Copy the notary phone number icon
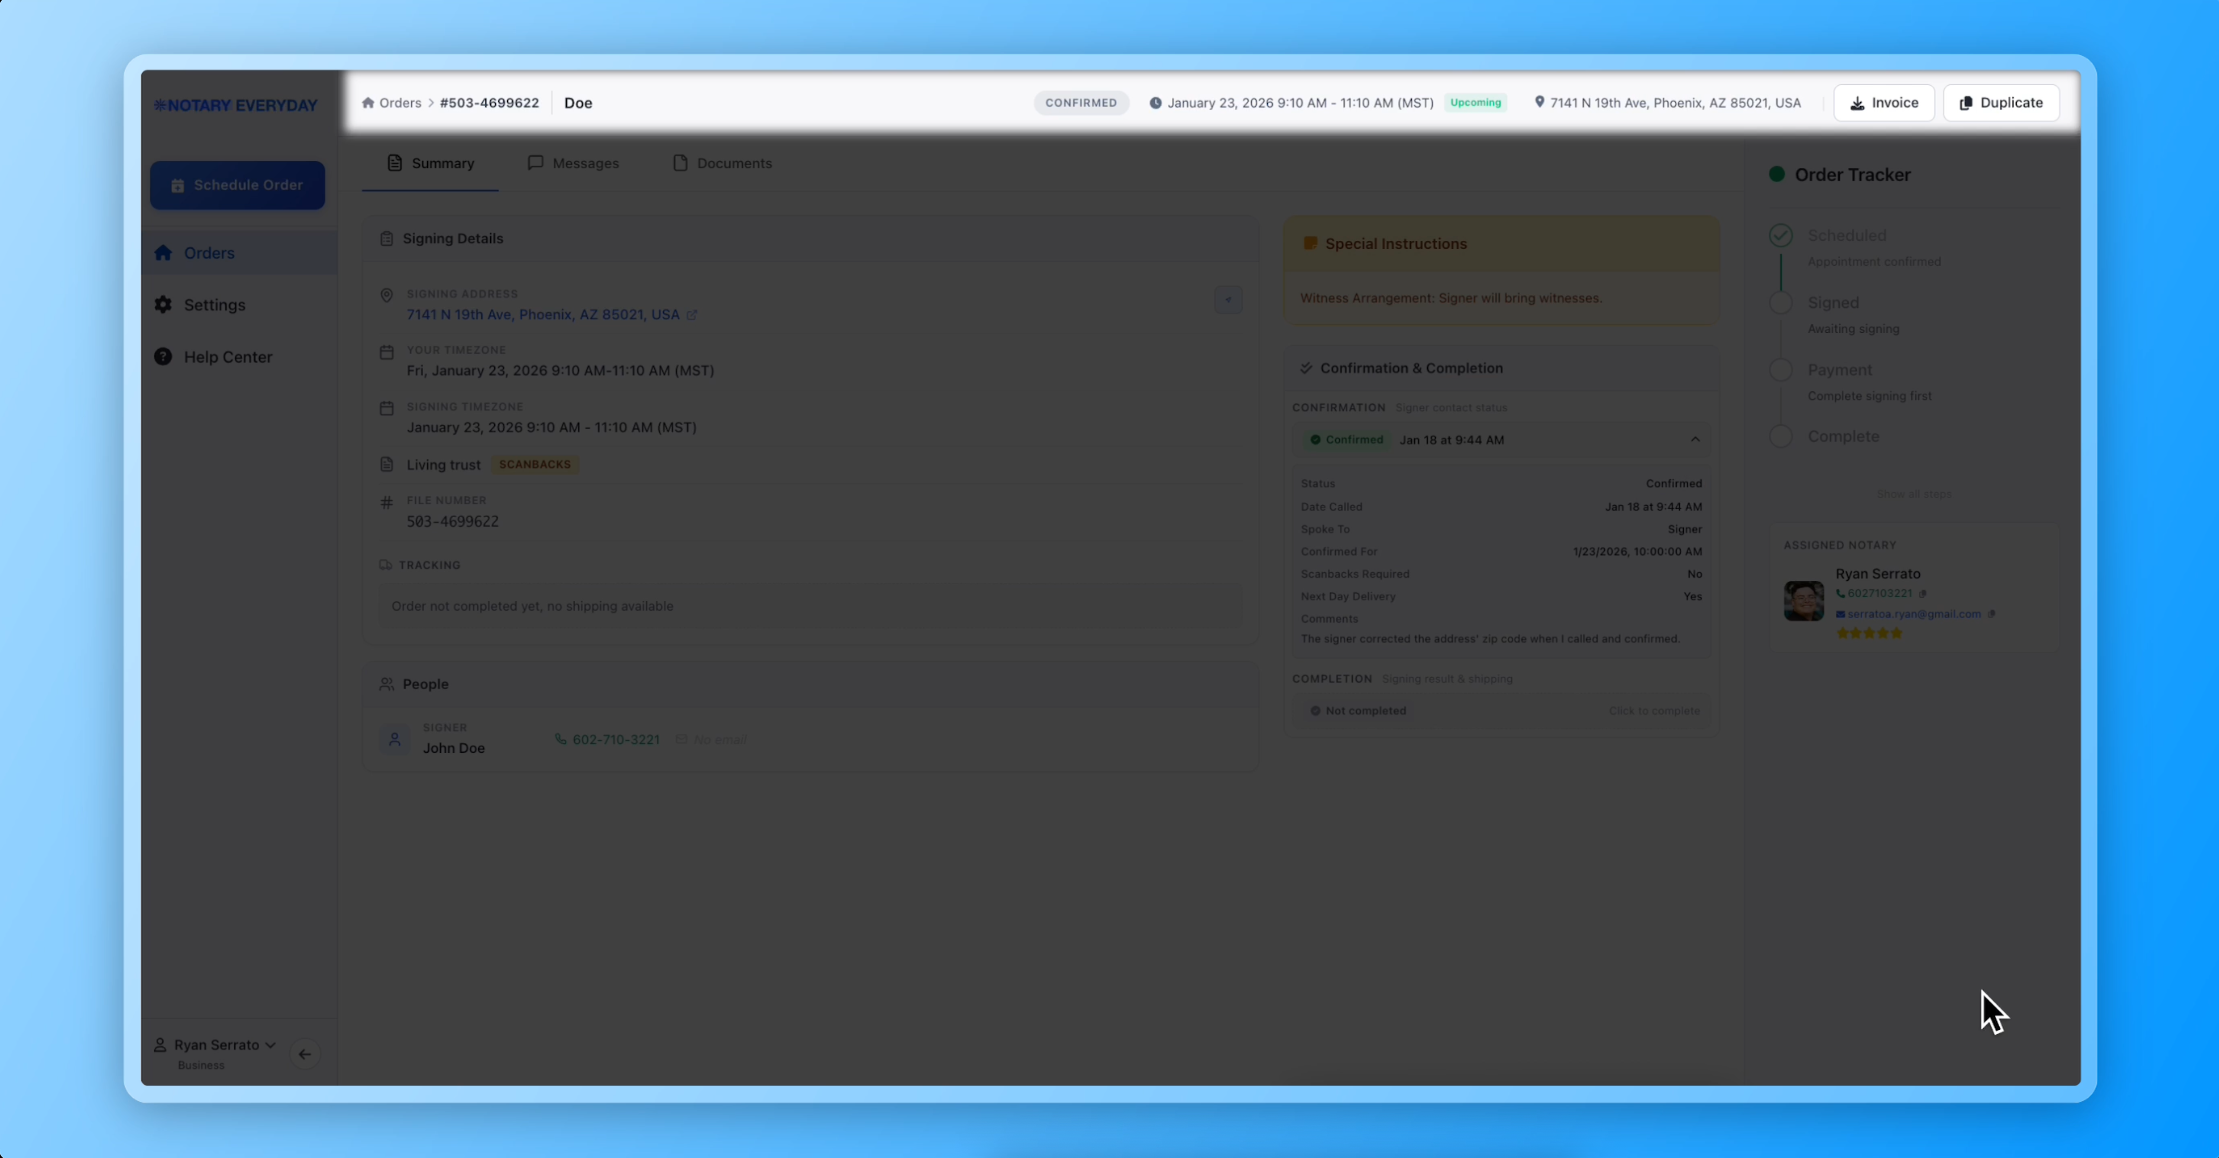Screen dimensions: 2219x1158 [1923, 594]
